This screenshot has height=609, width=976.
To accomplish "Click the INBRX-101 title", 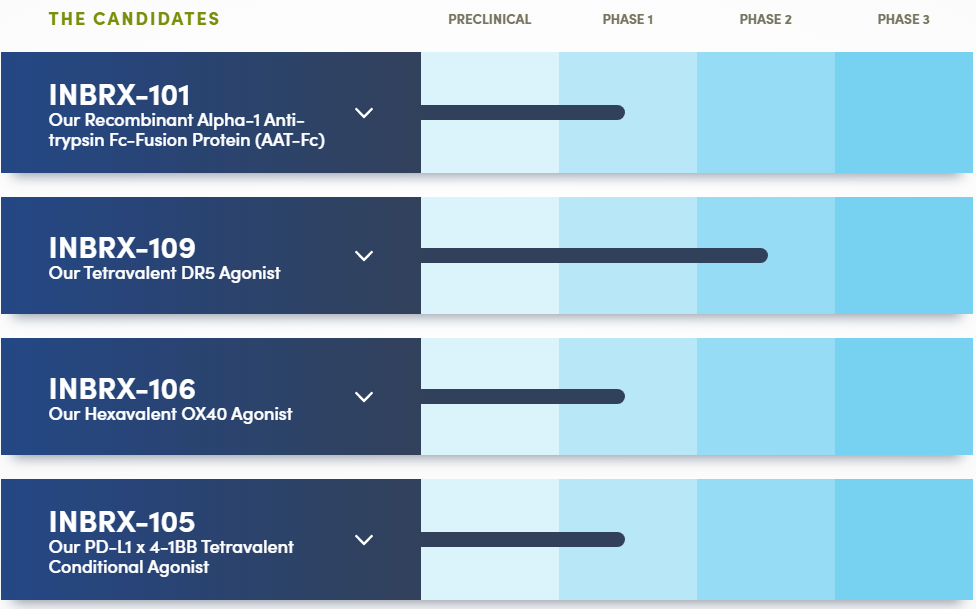I will [119, 96].
